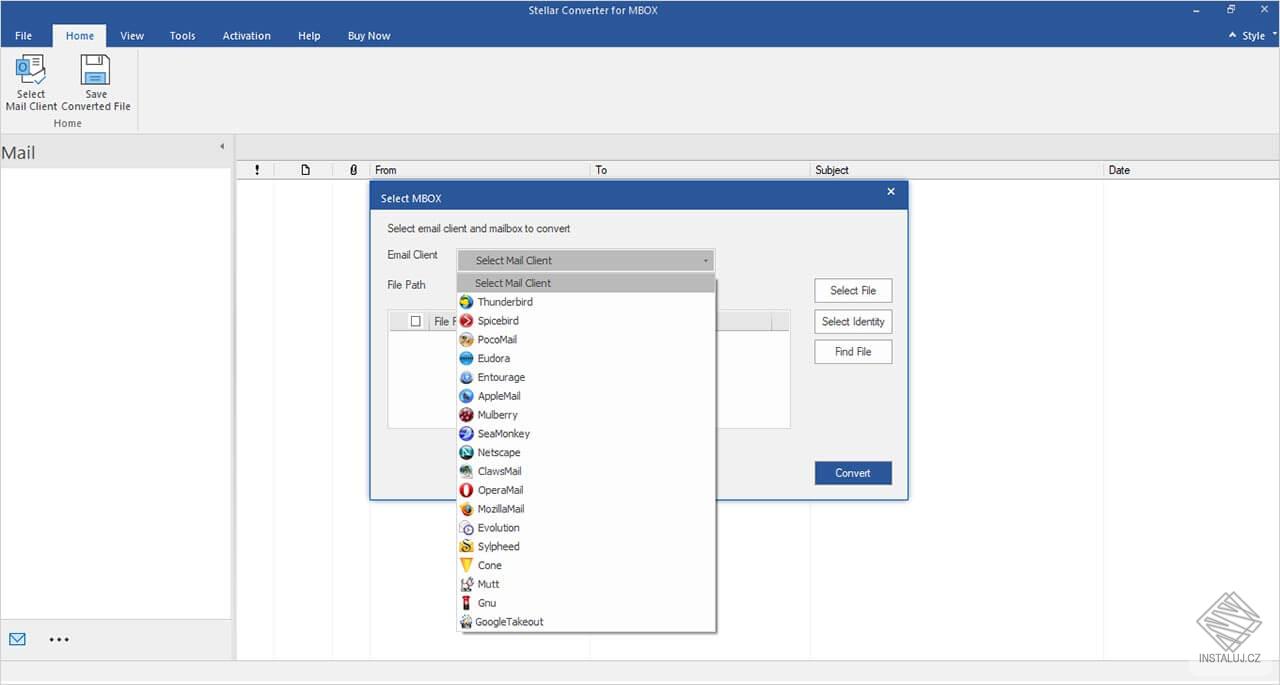Click the importance exclamation column header

click(257, 170)
